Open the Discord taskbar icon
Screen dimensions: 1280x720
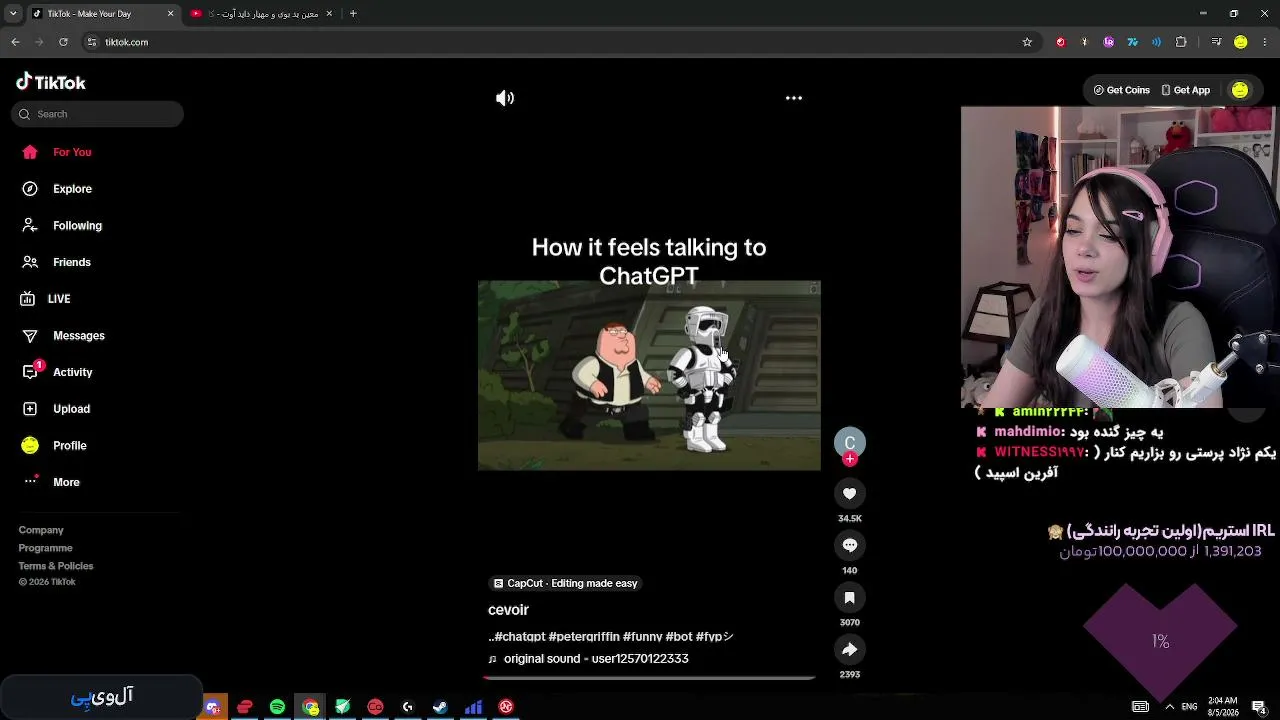[x=213, y=707]
